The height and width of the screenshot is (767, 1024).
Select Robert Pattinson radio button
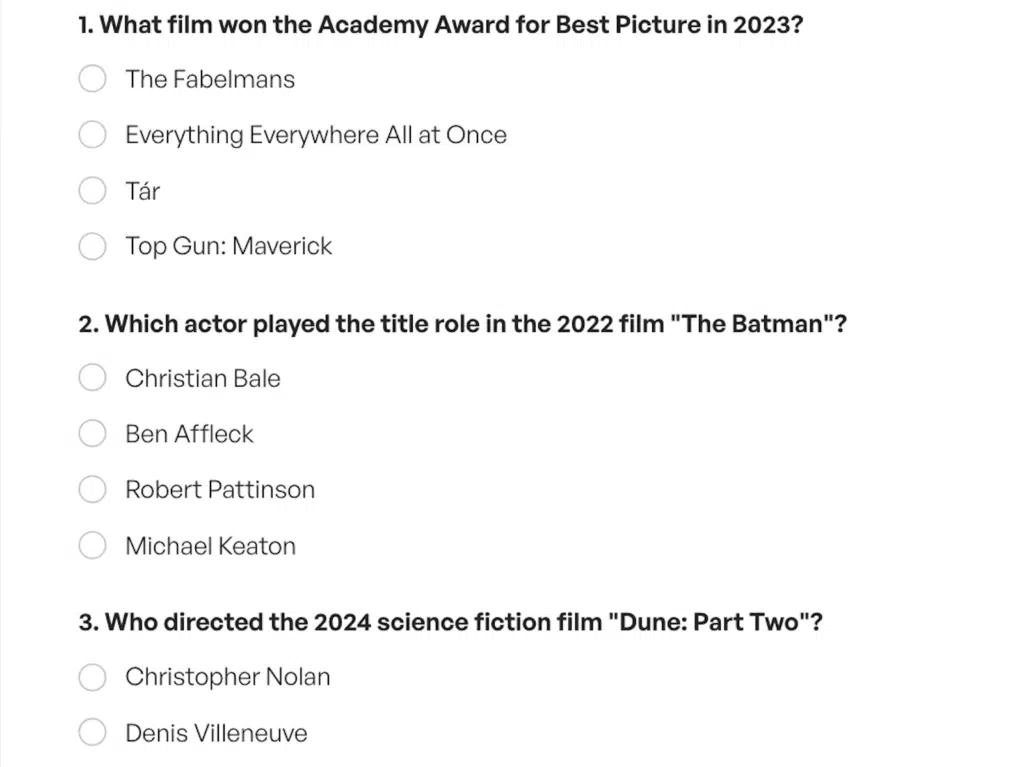(92, 489)
